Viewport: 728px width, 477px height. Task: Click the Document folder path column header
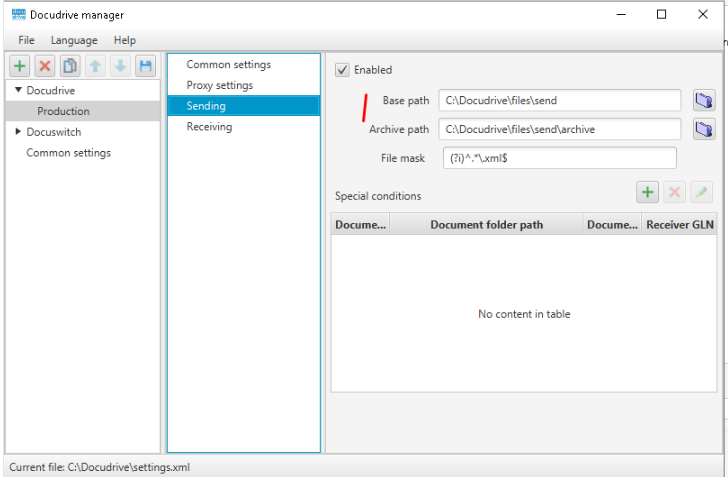pos(486,225)
